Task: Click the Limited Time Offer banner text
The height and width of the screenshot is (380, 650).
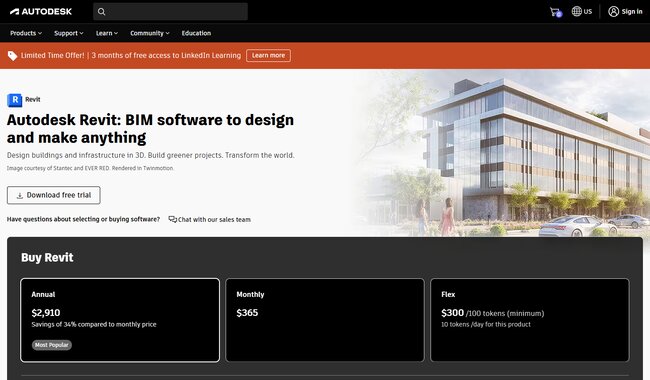Action: 131,56
